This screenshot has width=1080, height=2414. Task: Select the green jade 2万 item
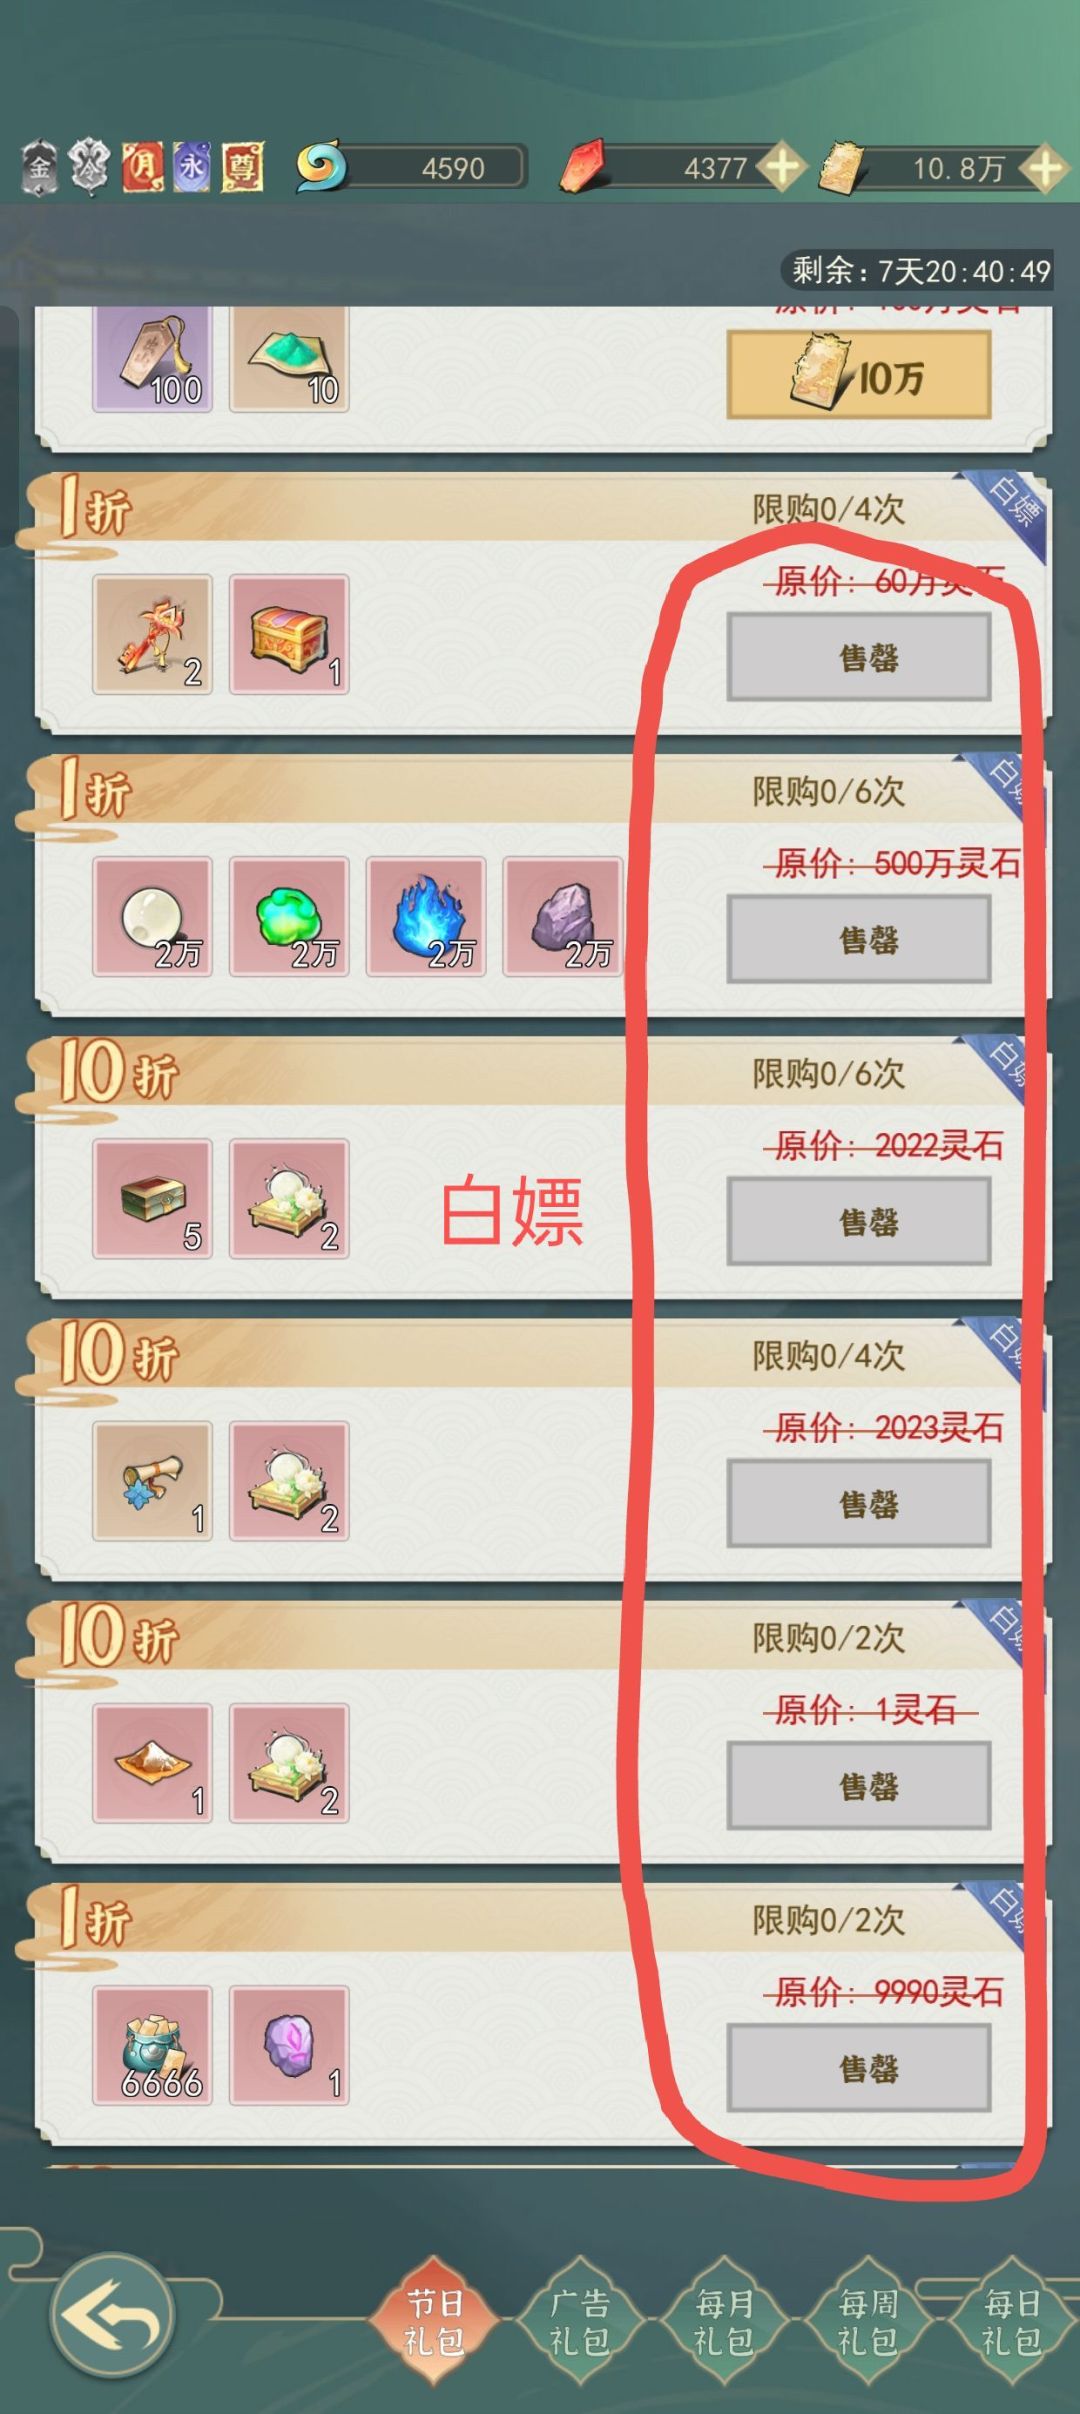[289, 916]
